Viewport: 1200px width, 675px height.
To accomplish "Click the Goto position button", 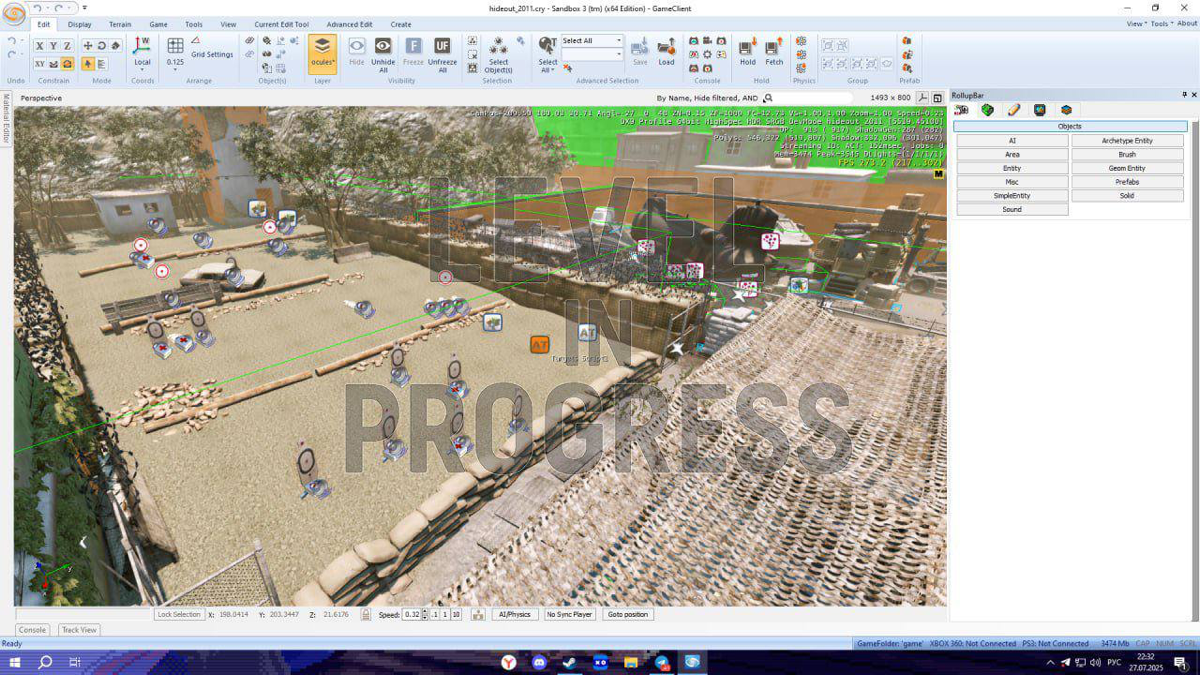I will click(628, 614).
